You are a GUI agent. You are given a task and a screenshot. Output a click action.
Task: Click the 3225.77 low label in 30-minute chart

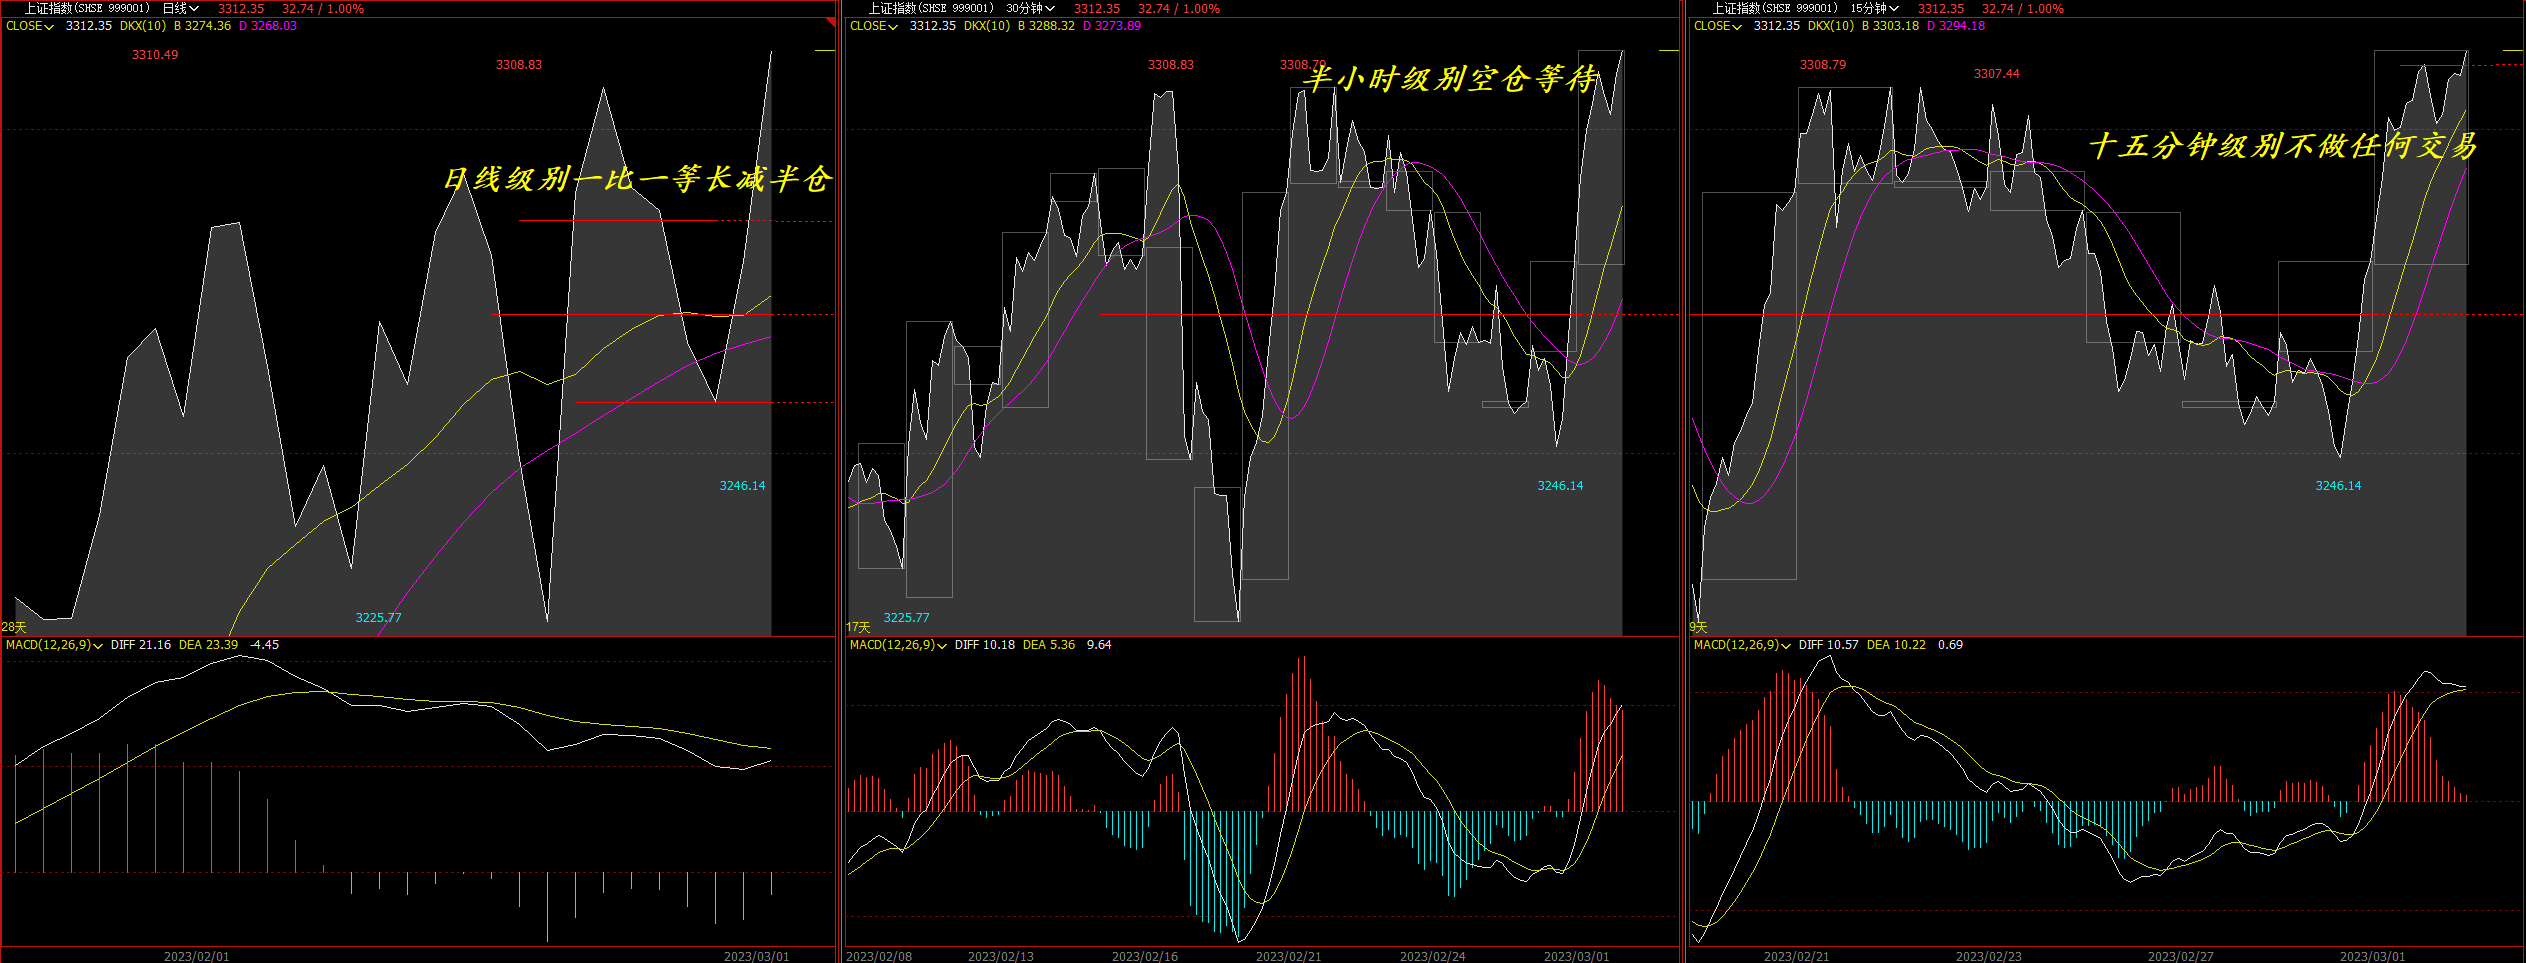(x=906, y=618)
